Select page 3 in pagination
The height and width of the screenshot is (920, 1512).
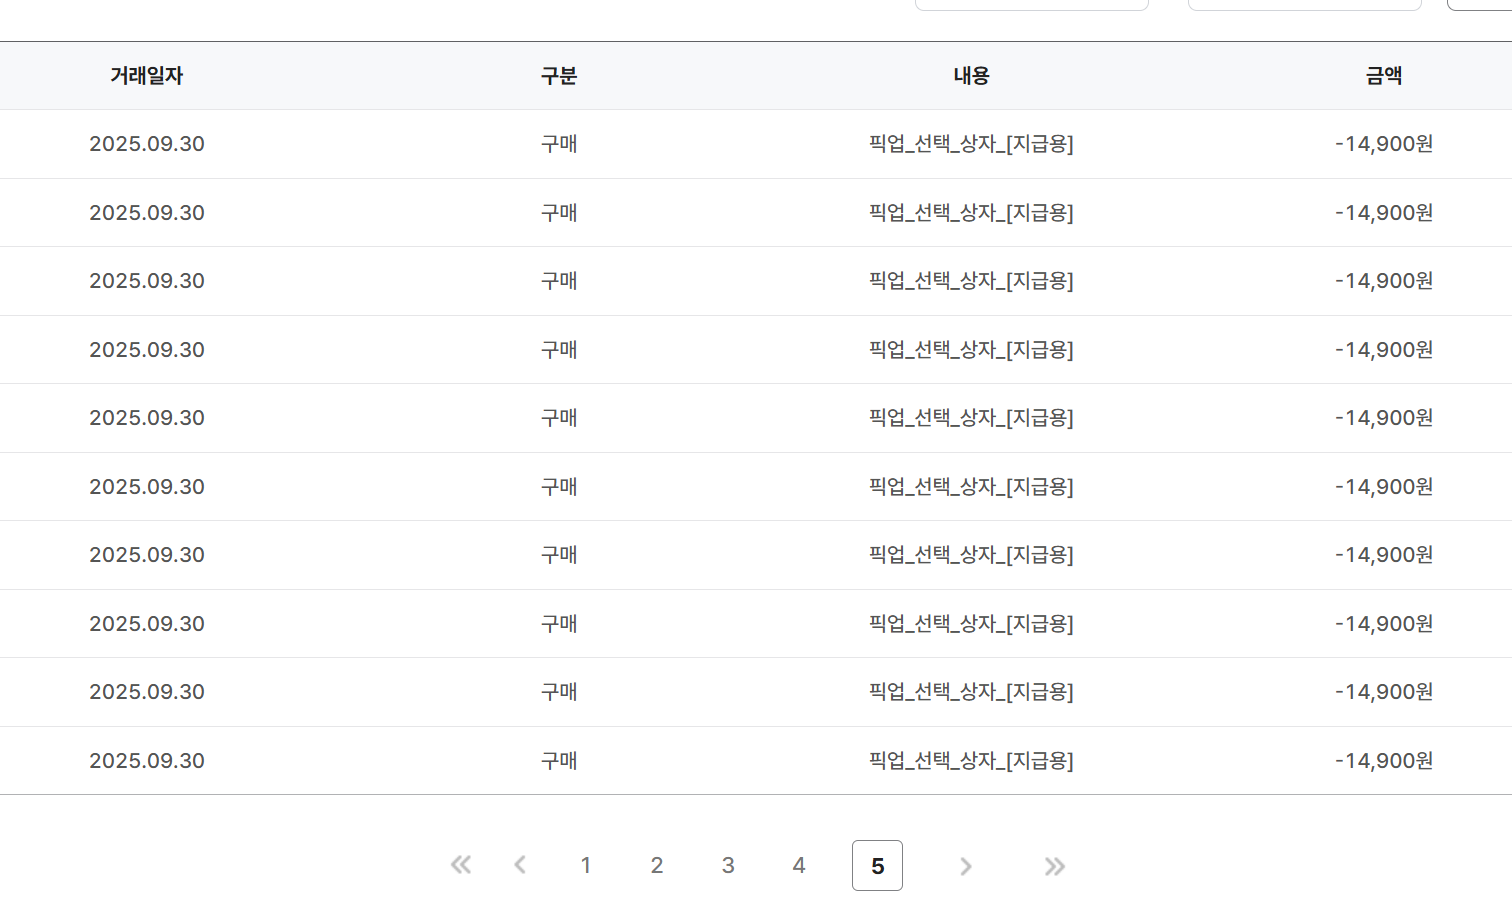(728, 865)
